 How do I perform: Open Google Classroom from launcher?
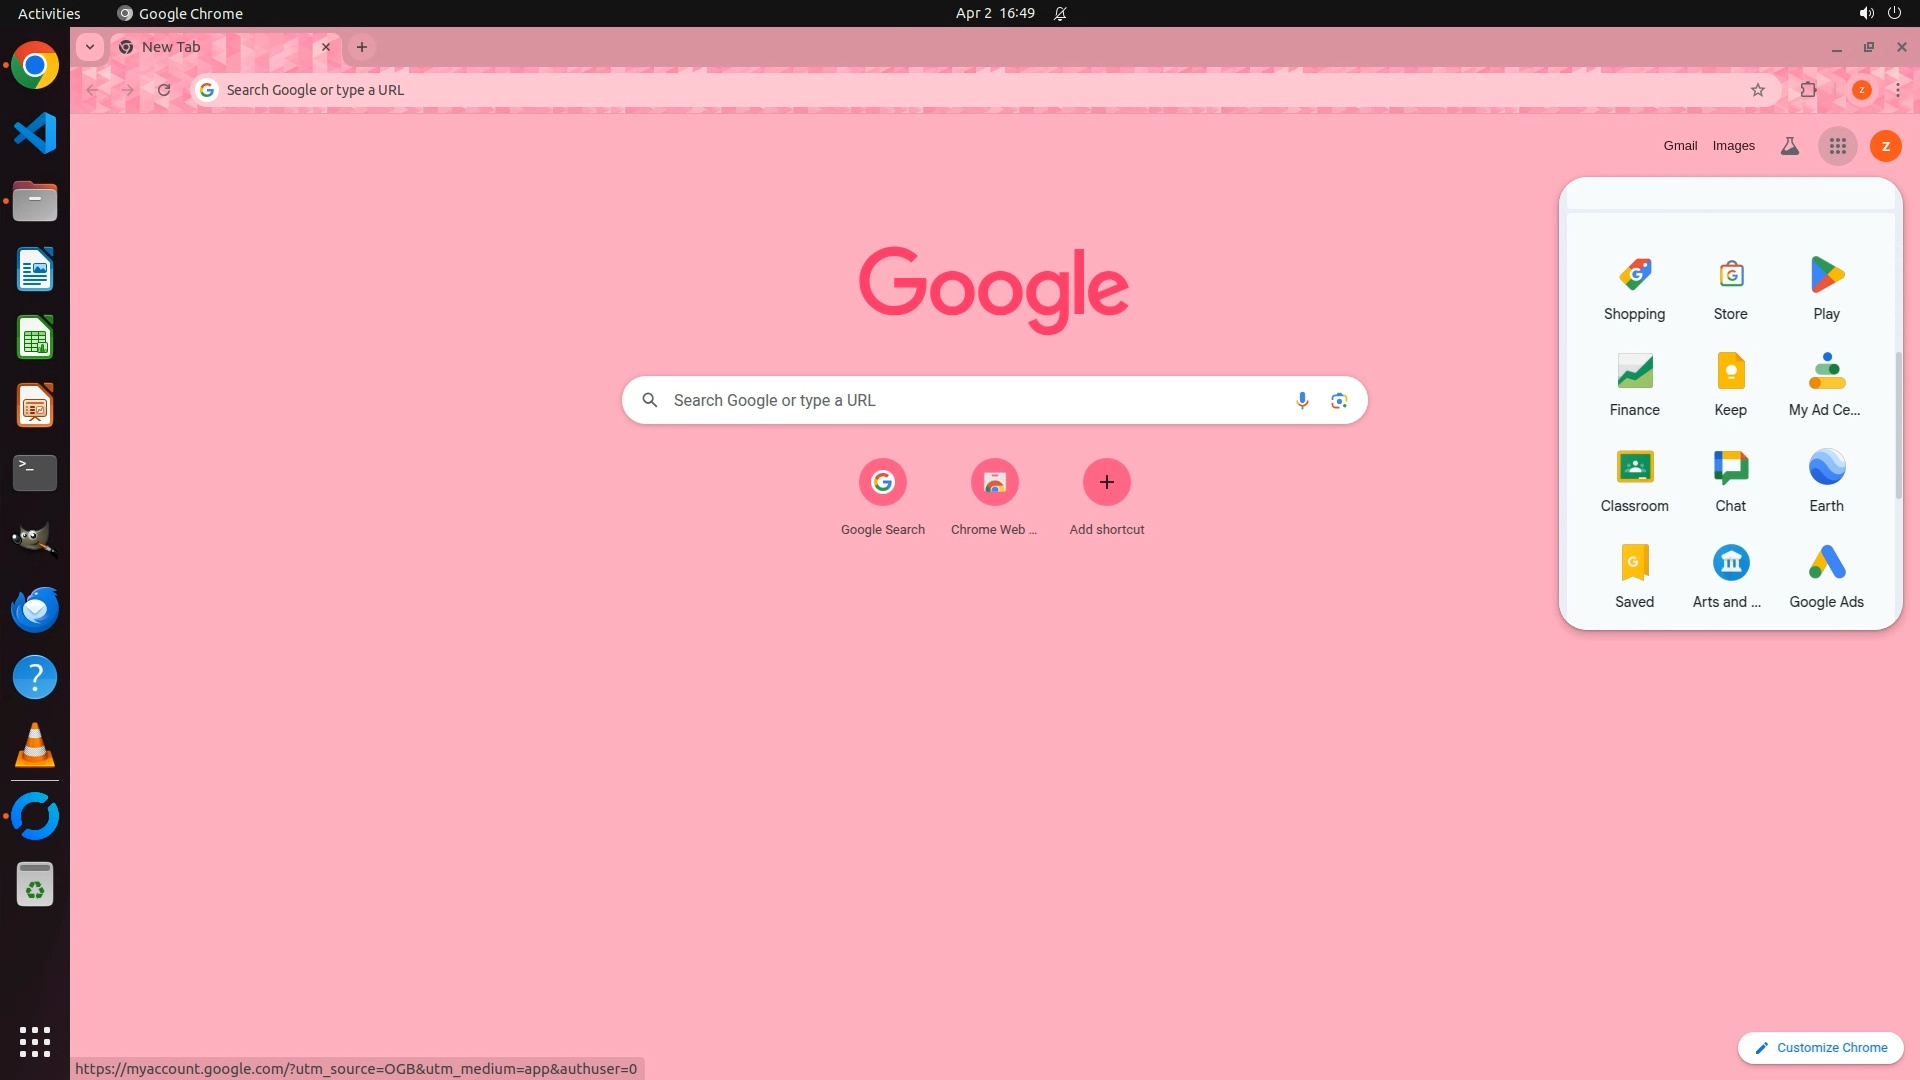point(1634,480)
